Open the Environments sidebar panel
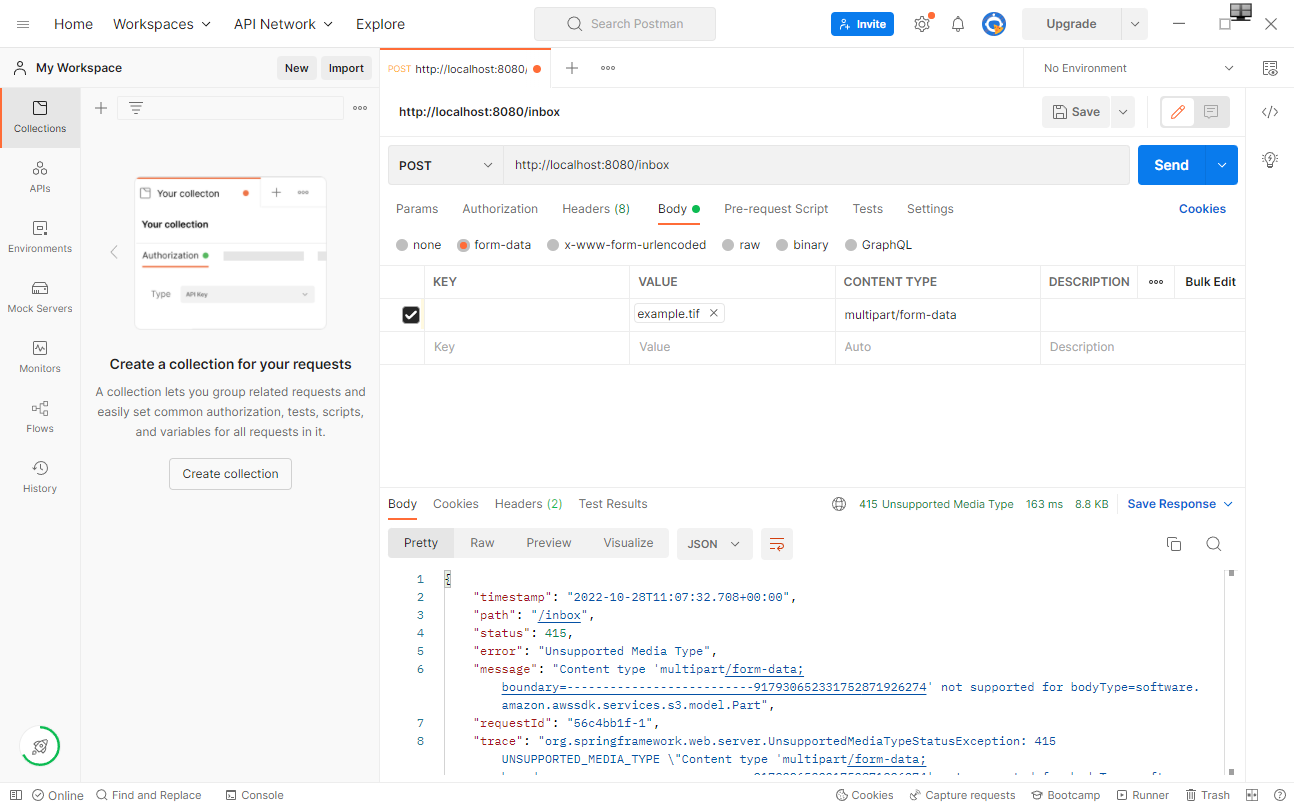 [x=40, y=237]
